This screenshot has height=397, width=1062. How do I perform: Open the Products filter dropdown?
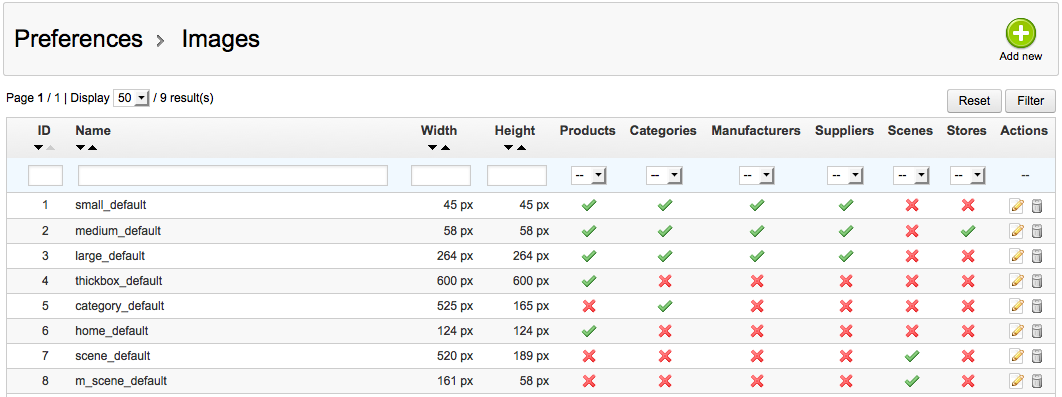click(x=589, y=176)
